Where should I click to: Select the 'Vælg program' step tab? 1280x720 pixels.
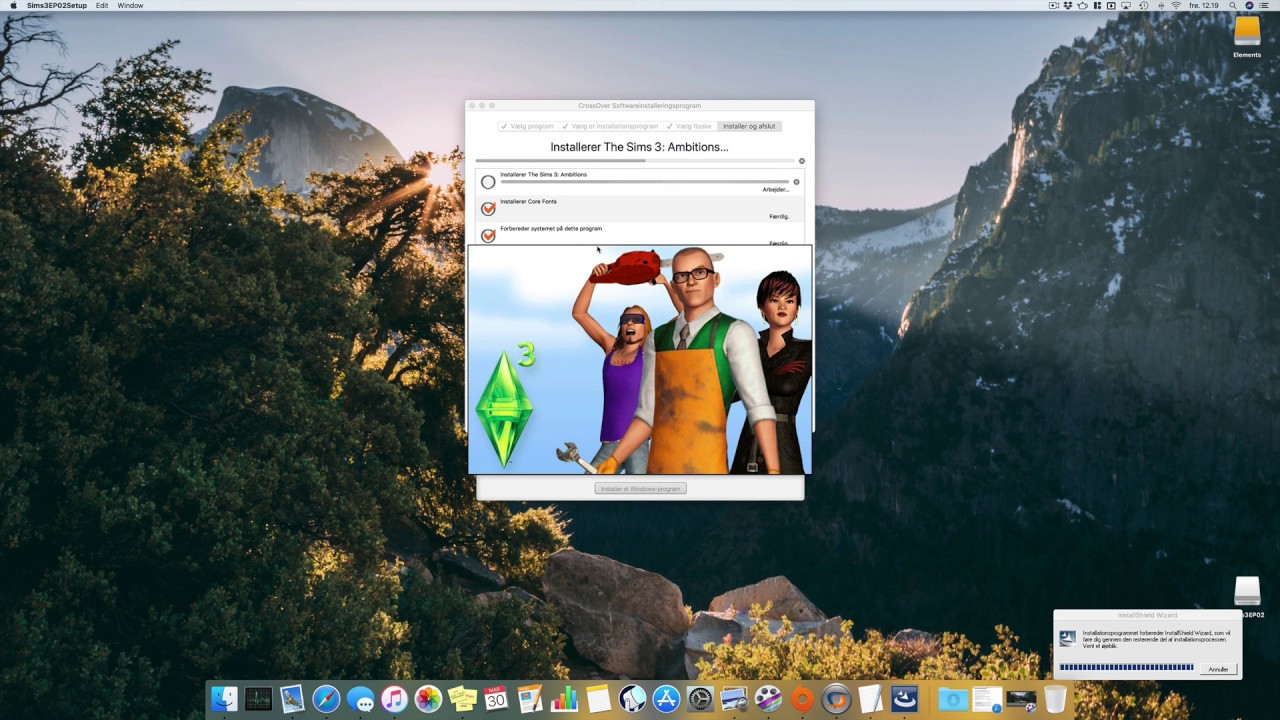pyautogui.click(x=528, y=126)
